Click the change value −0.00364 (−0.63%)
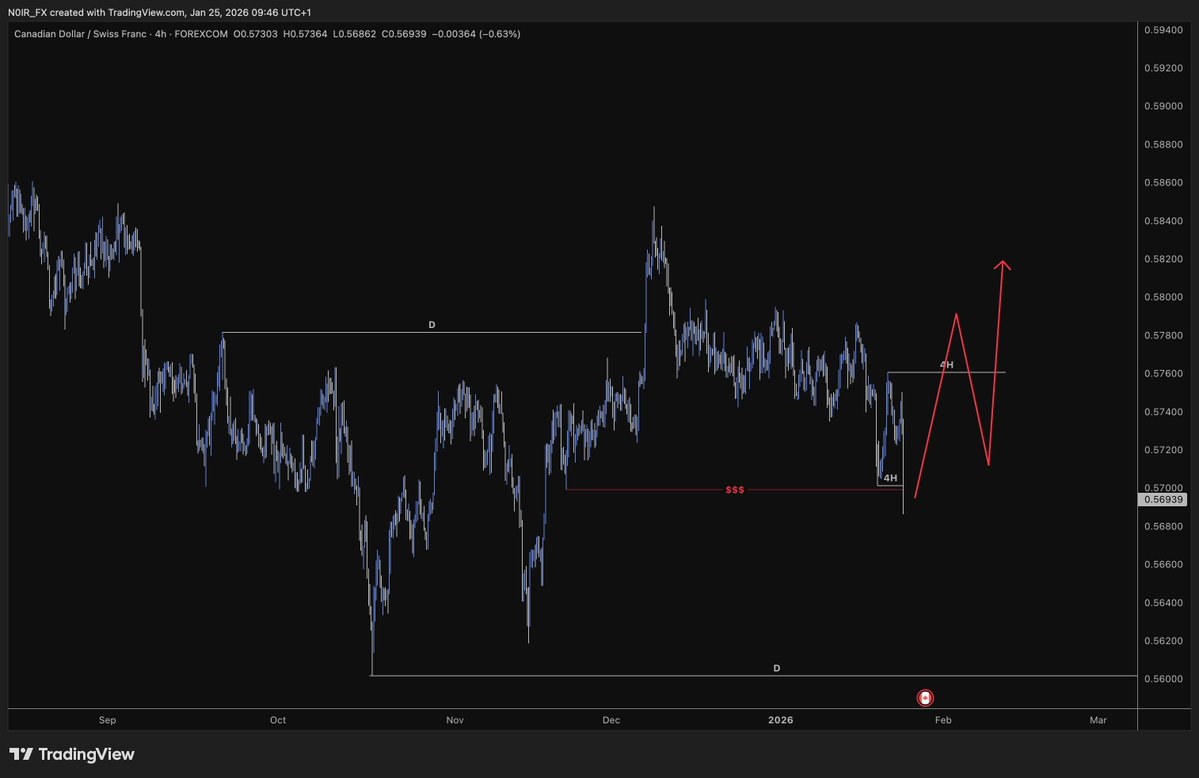Viewport: 1199px width, 778px height. click(x=476, y=34)
